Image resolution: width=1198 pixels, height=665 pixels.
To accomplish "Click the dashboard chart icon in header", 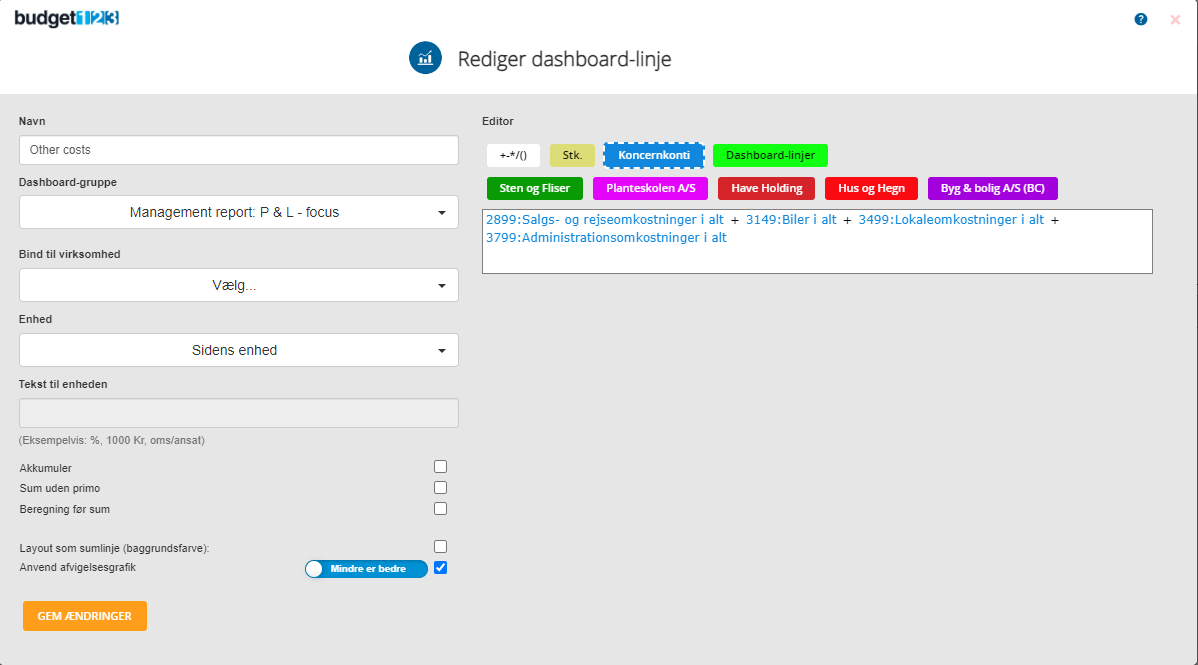I will tap(426, 58).
